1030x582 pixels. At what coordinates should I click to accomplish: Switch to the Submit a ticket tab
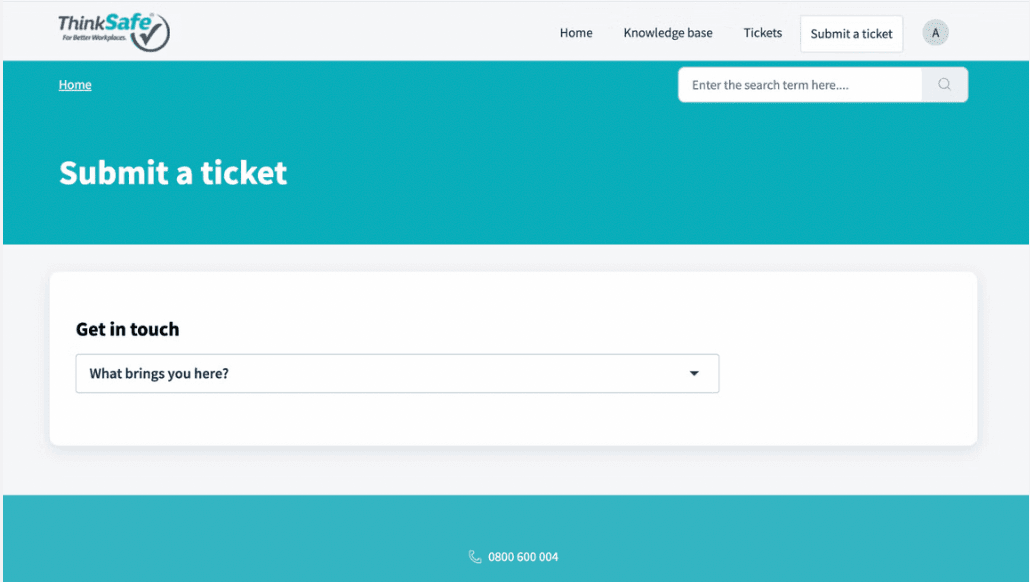pyautogui.click(x=851, y=33)
